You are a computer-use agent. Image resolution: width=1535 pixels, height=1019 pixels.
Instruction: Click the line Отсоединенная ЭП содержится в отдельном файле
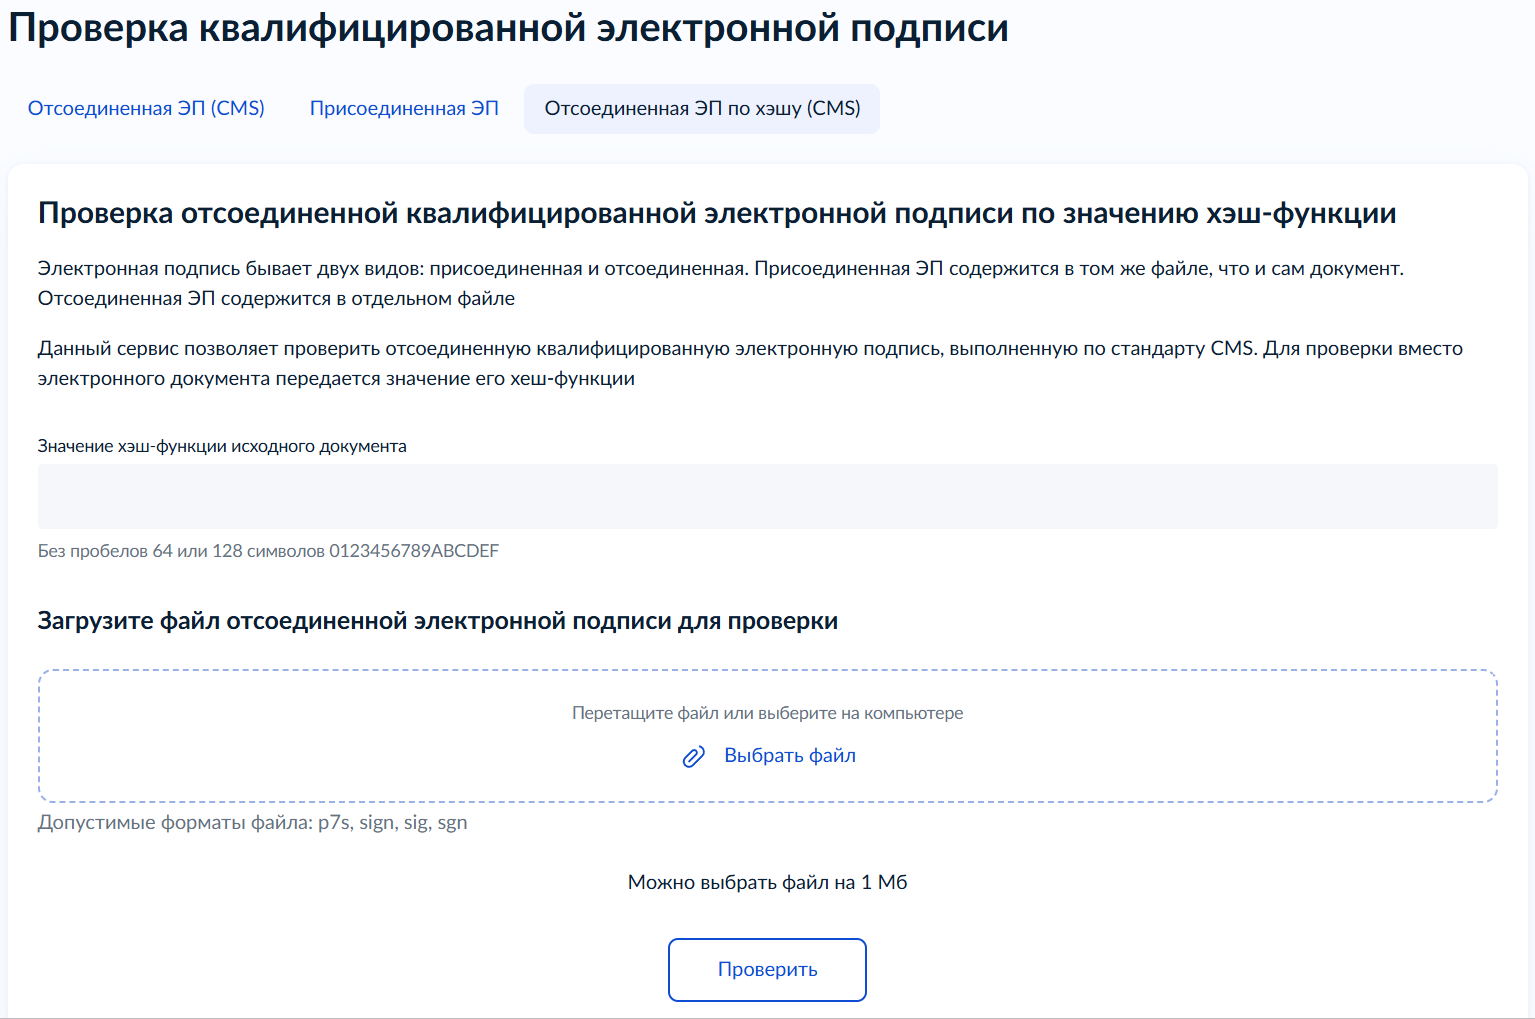pos(276,299)
